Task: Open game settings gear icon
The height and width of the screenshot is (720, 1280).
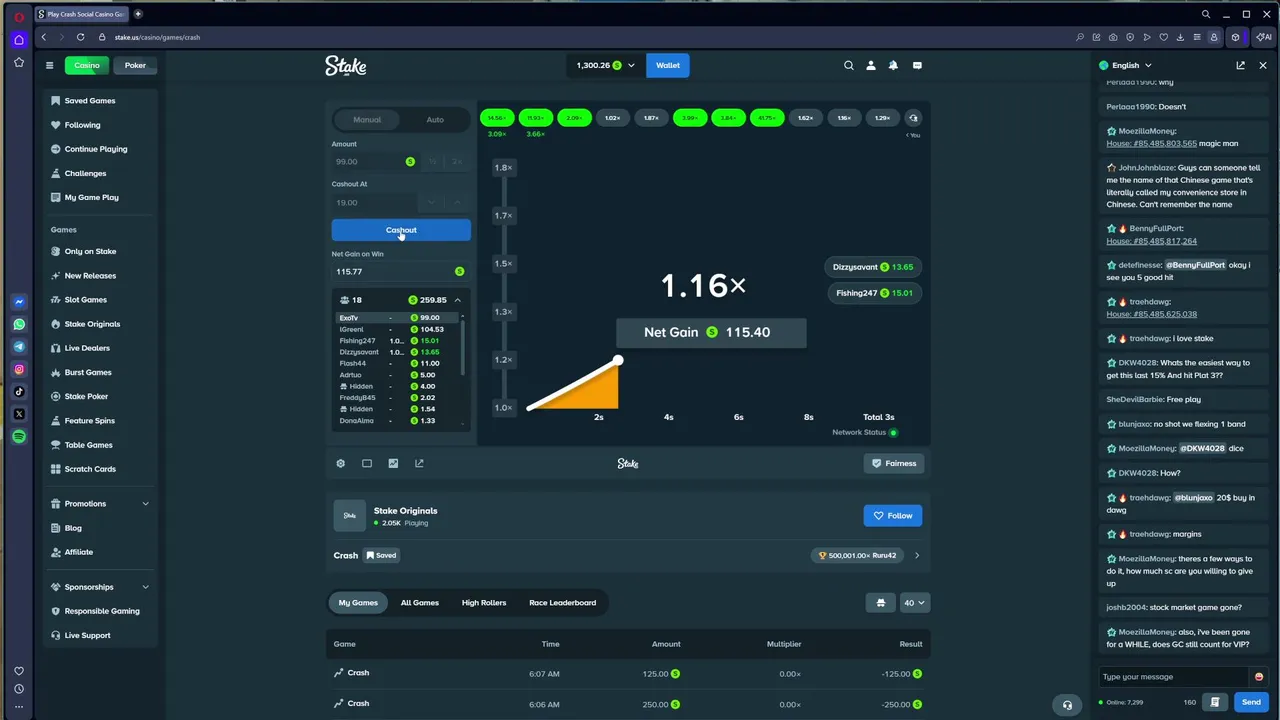Action: (x=341, y=463)
